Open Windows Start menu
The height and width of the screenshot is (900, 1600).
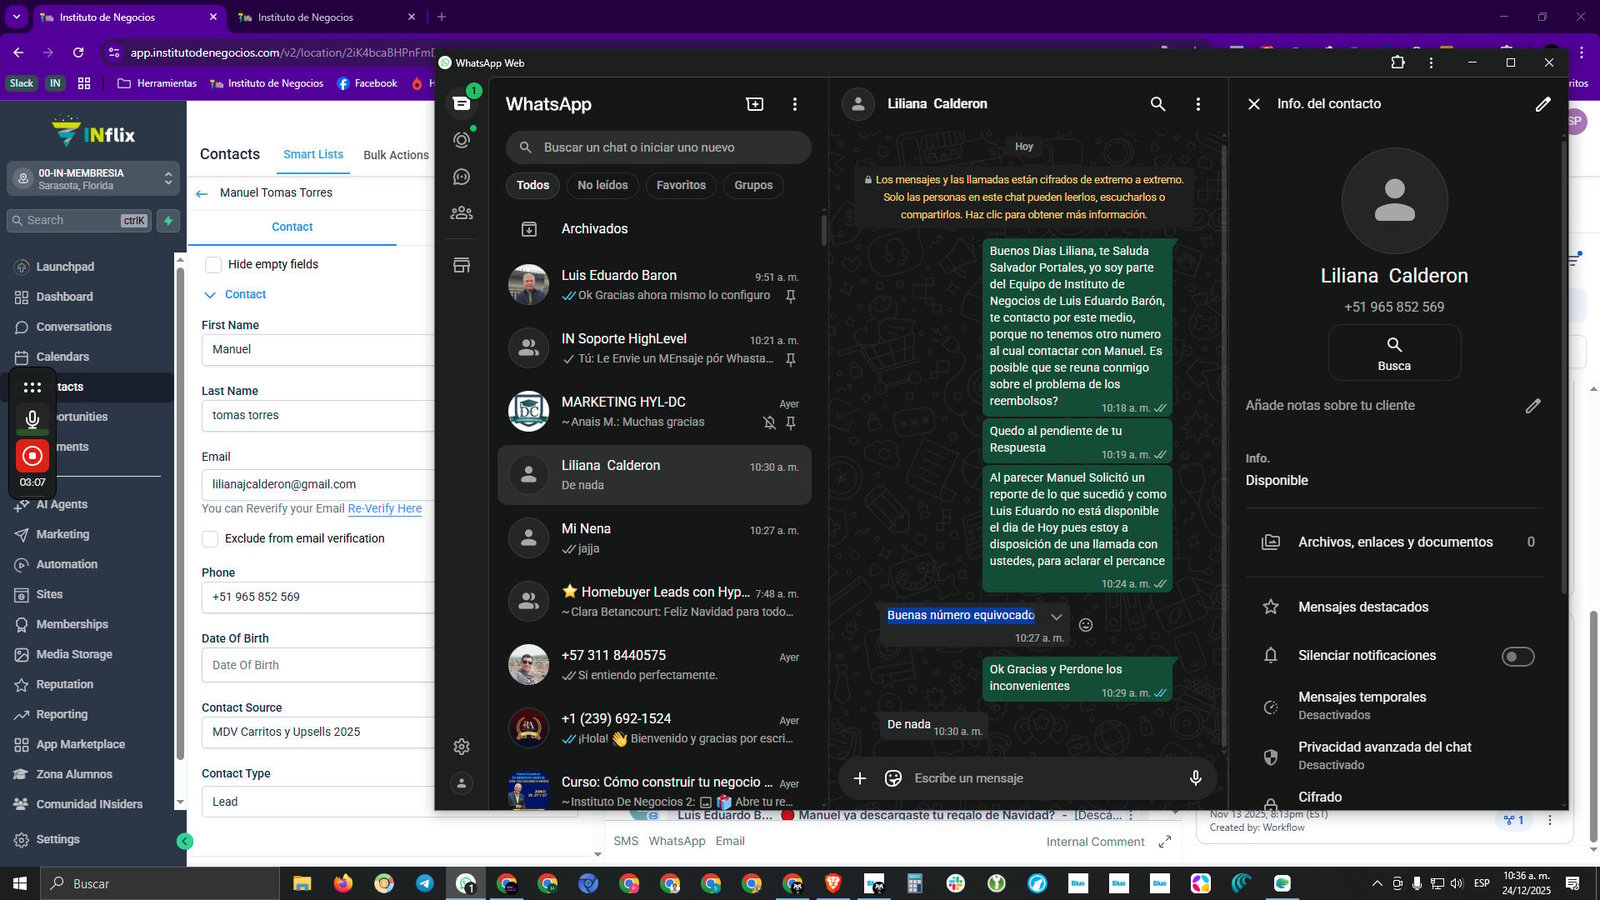tap(19, 884)
